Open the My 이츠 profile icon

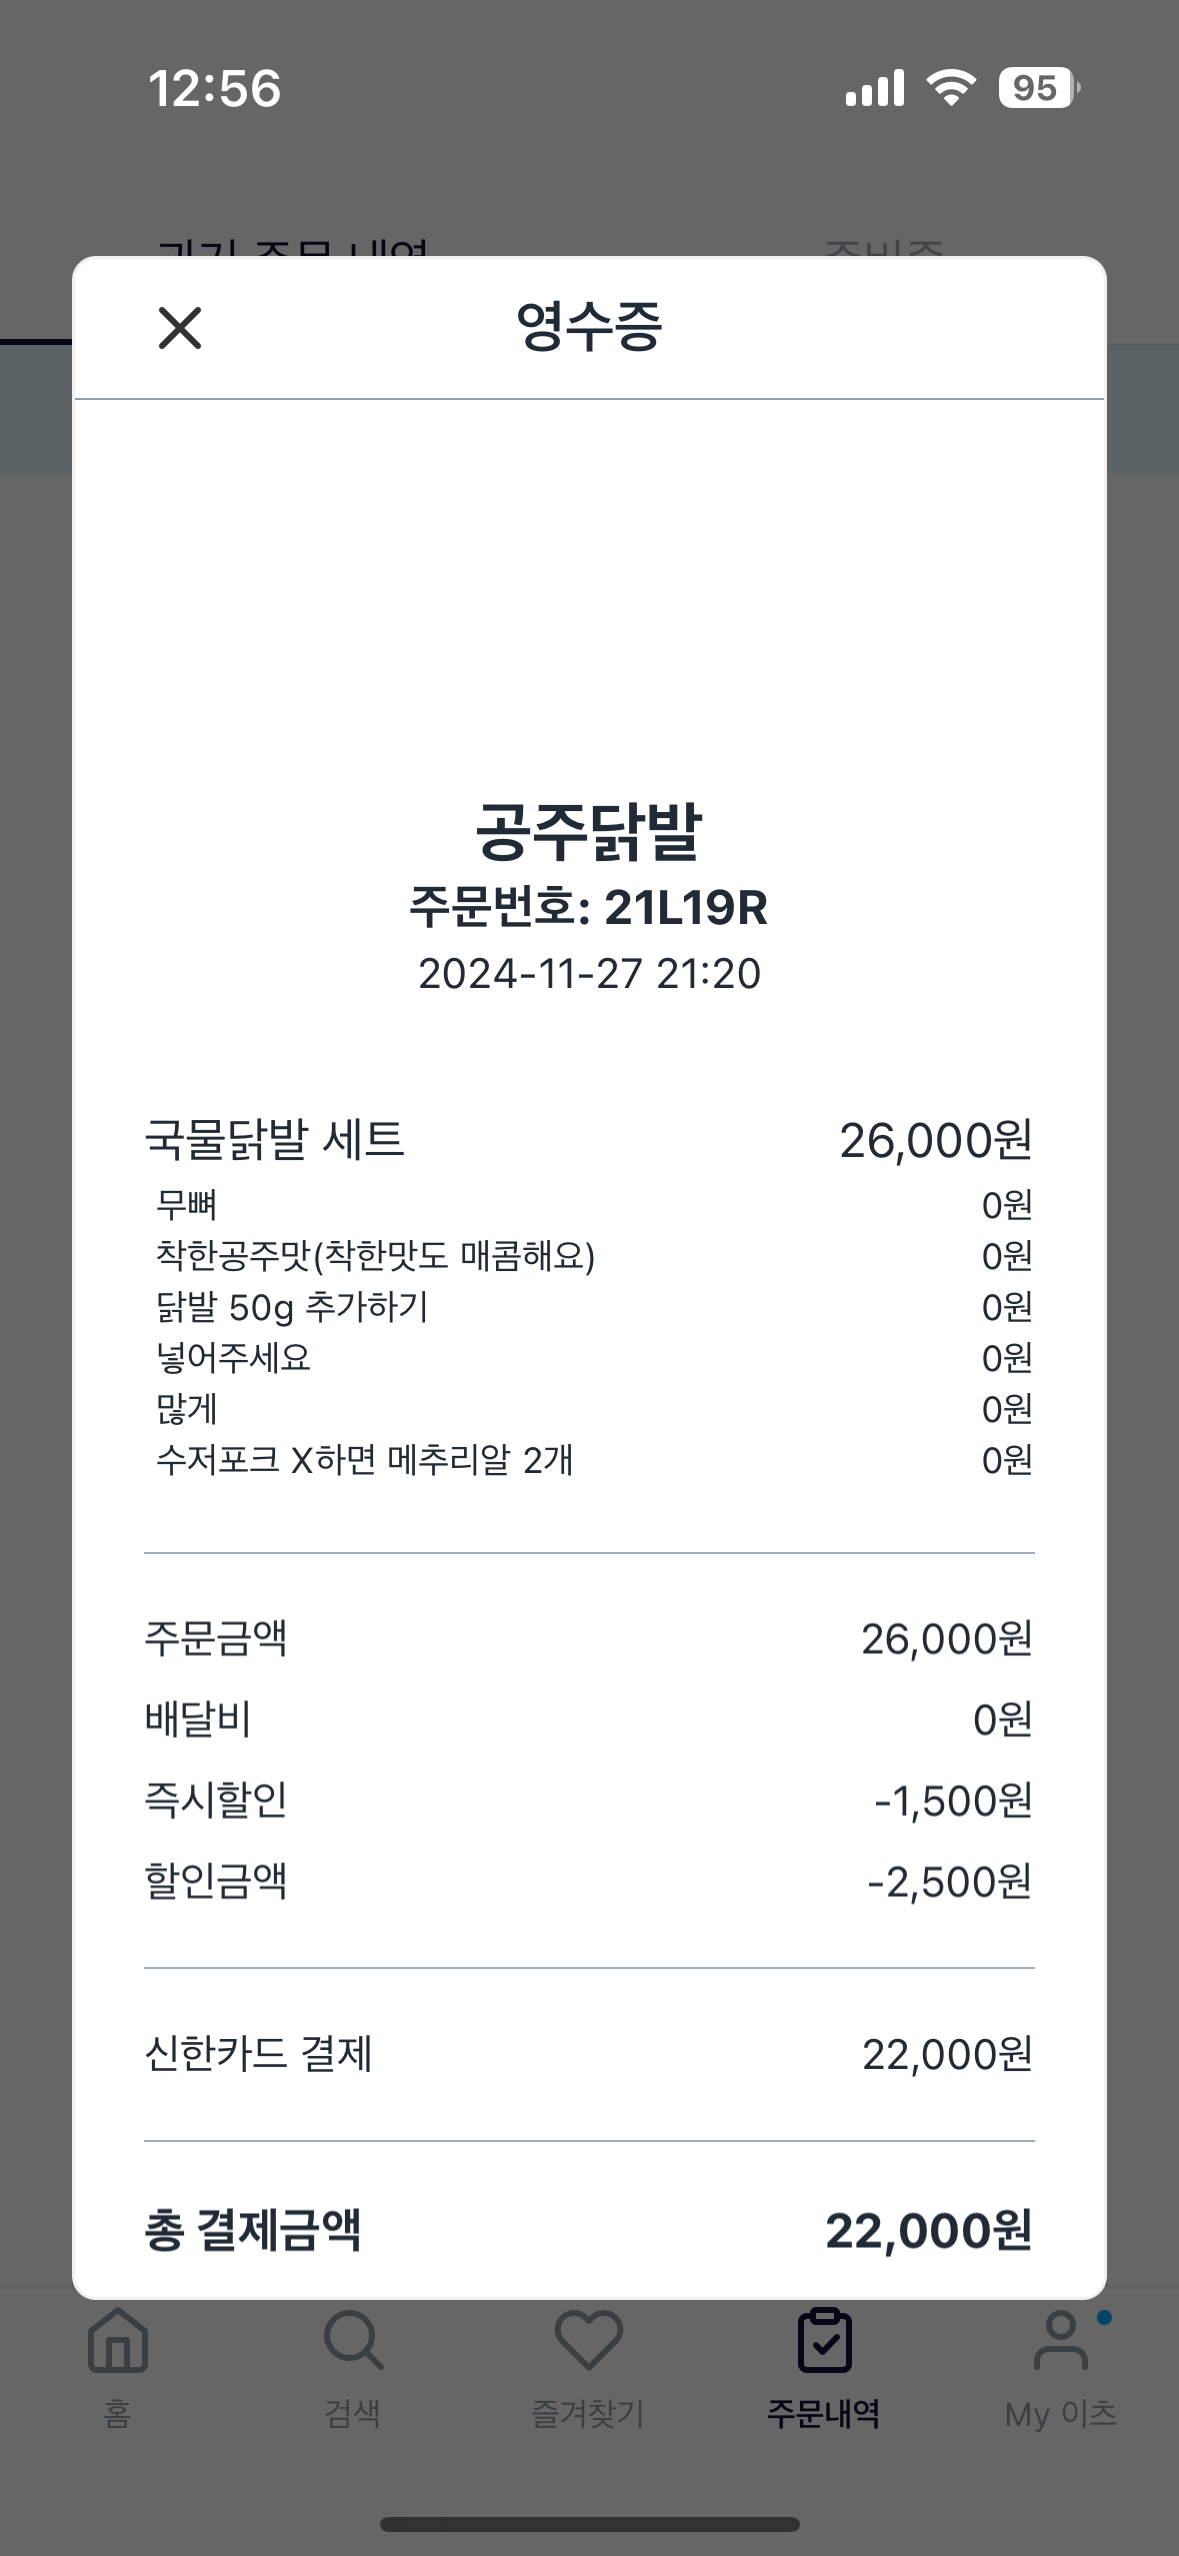coord(1060,2340)
